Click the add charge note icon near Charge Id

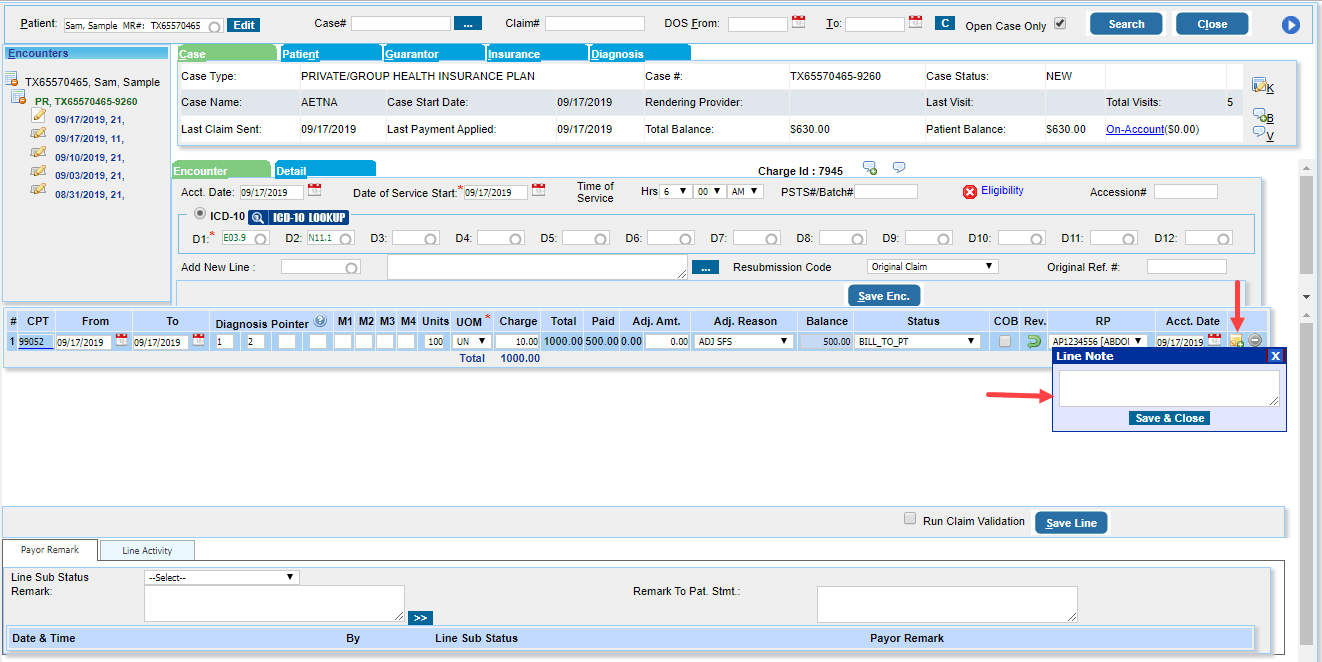pos(870,167)
